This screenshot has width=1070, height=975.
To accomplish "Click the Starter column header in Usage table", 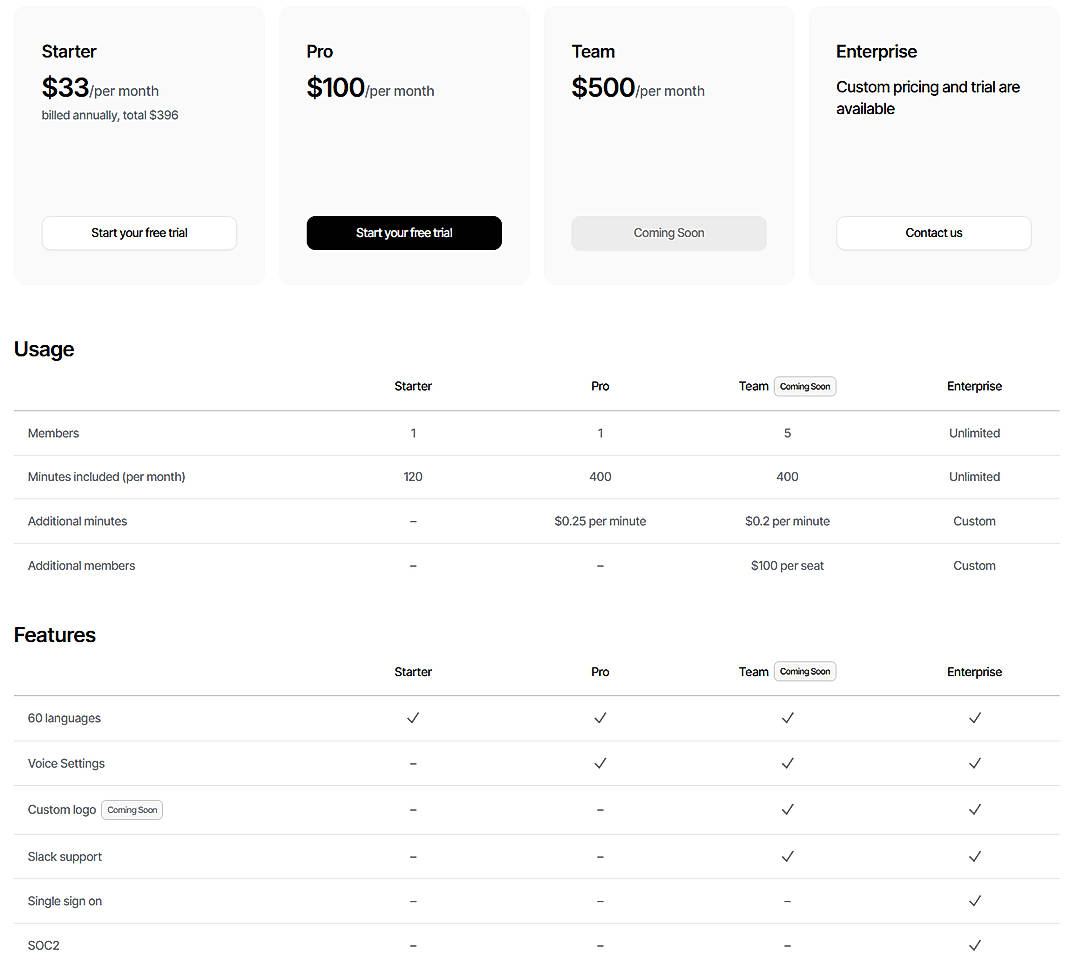I will (x=413, y=386).
